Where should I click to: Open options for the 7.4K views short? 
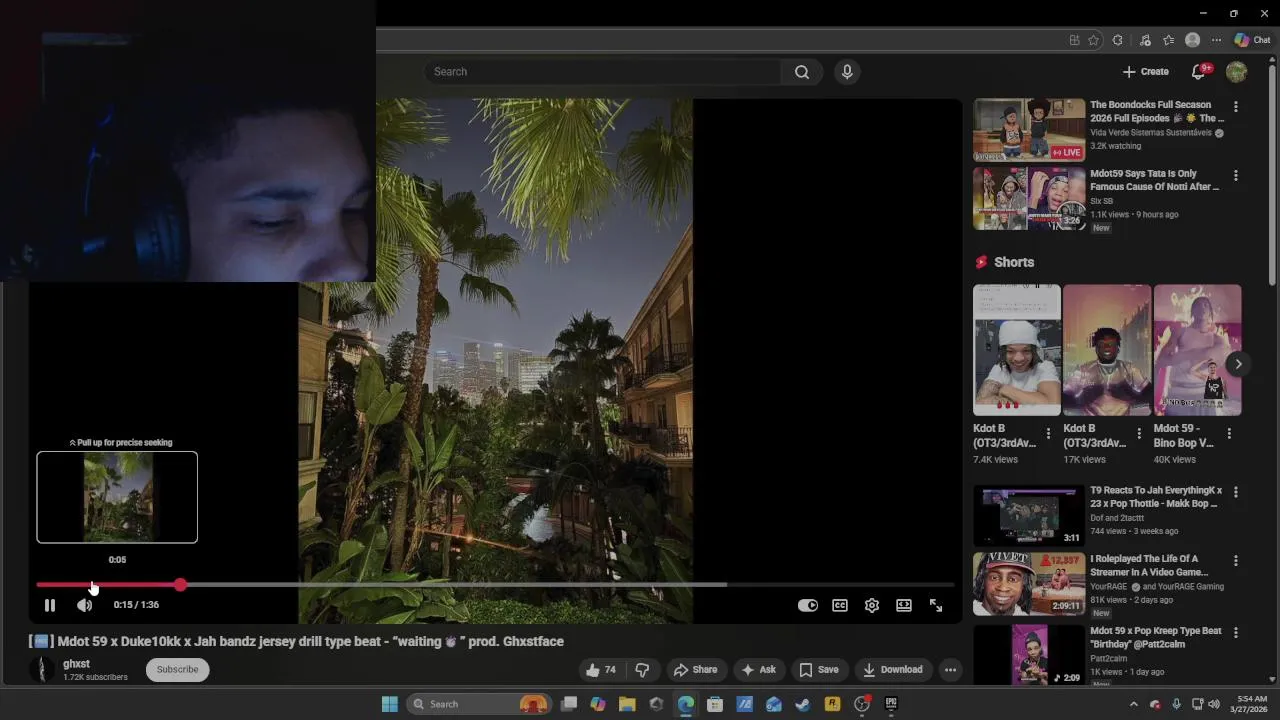pyautogui.click(x=1048, y=434)
